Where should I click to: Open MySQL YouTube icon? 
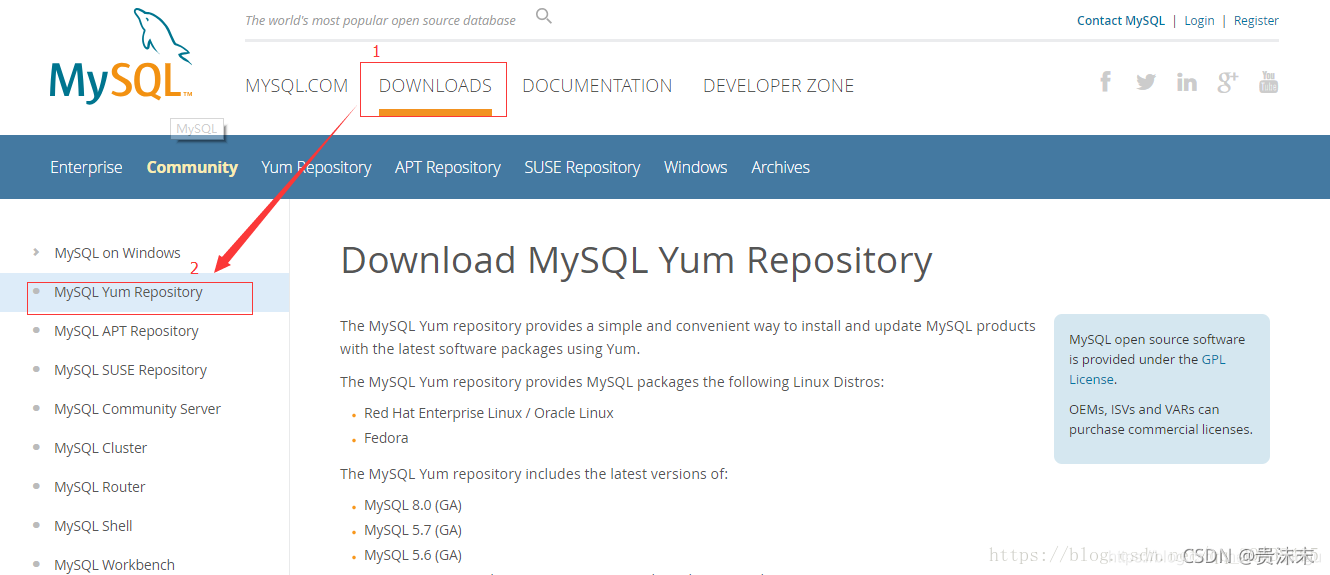tap(1268, 81)
